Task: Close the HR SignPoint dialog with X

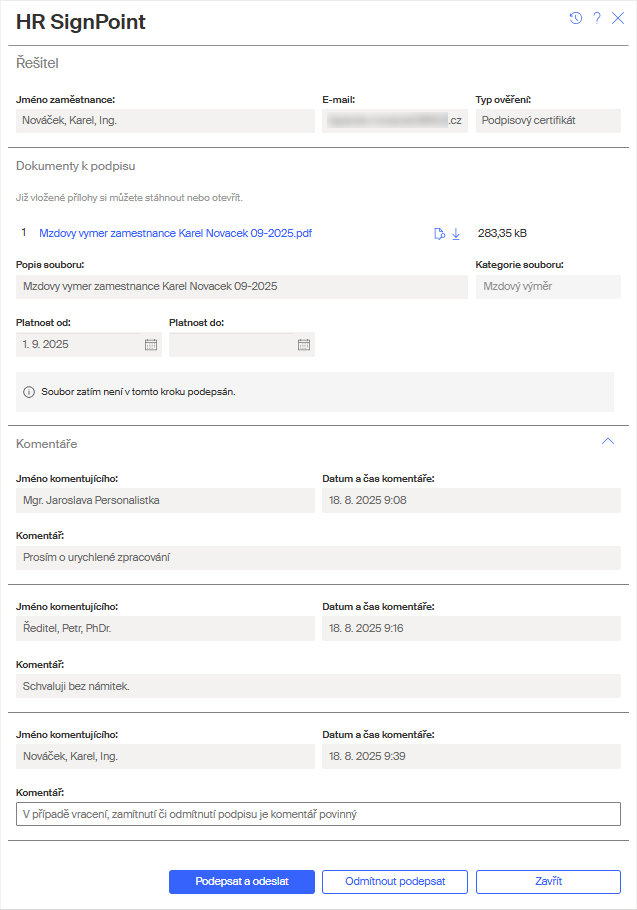Action: pos(618,18)
